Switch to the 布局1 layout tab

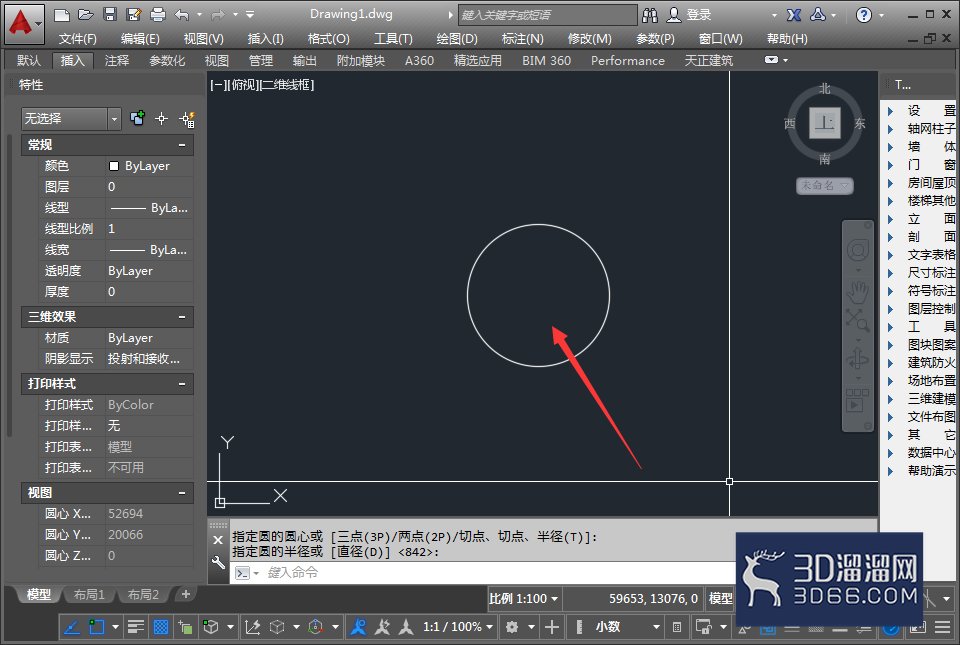(89, 594)
